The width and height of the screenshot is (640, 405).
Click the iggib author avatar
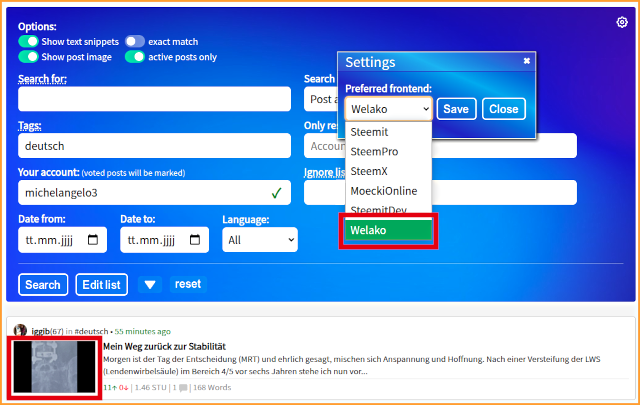20,330
